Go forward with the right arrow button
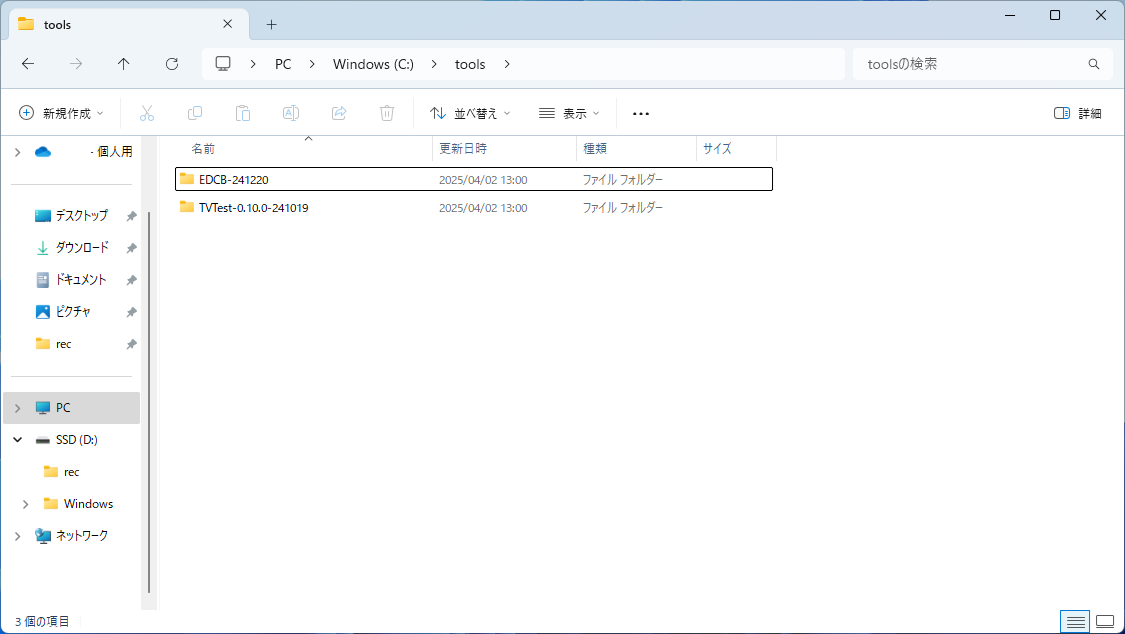 click(75, 64)
